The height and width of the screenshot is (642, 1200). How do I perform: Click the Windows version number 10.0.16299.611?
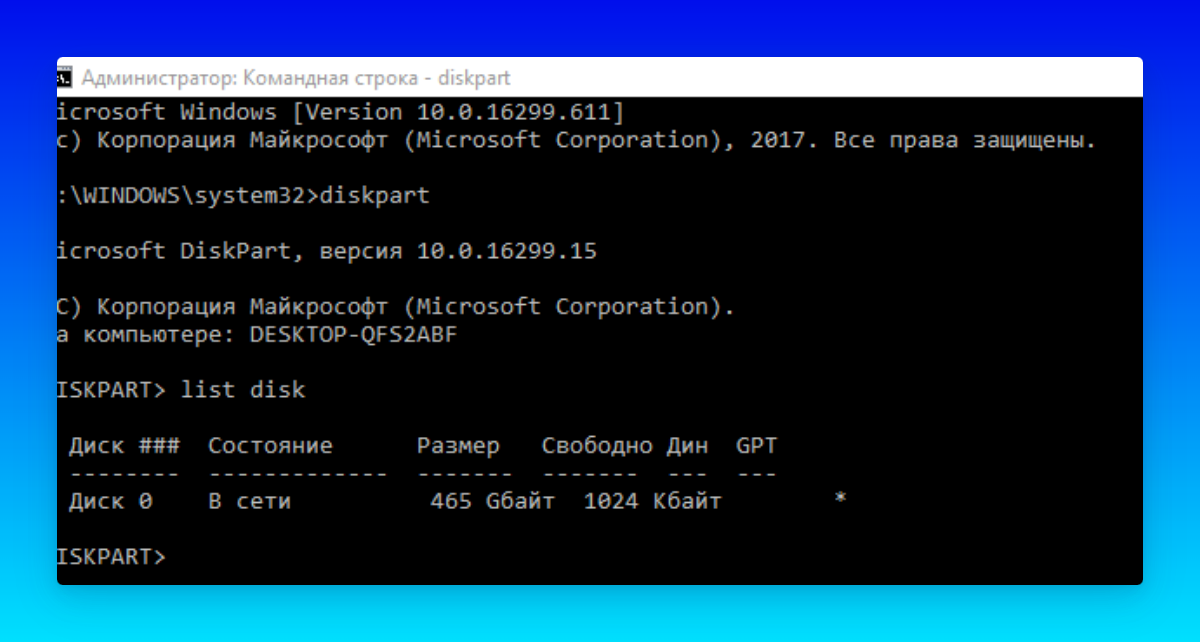click(518, 111)
